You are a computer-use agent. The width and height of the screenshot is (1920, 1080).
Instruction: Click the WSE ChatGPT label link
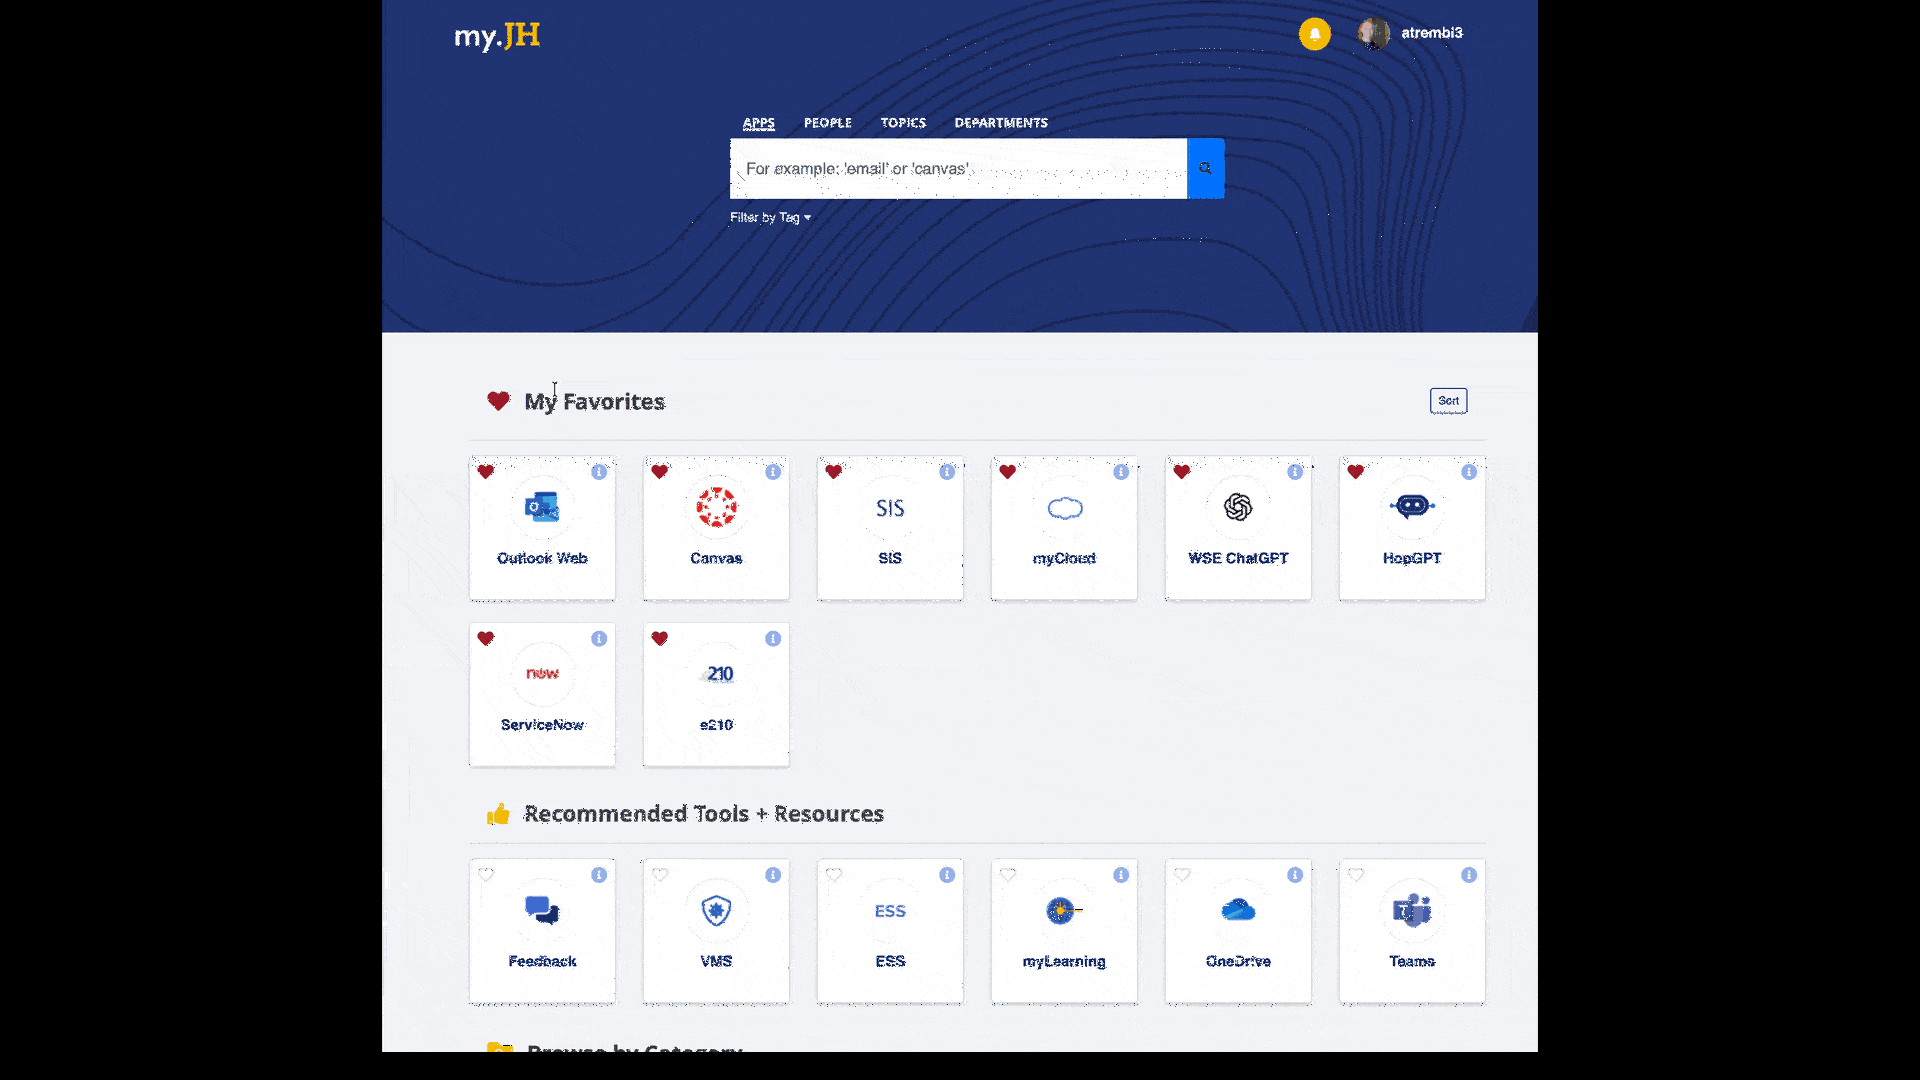pos(1238,558)
